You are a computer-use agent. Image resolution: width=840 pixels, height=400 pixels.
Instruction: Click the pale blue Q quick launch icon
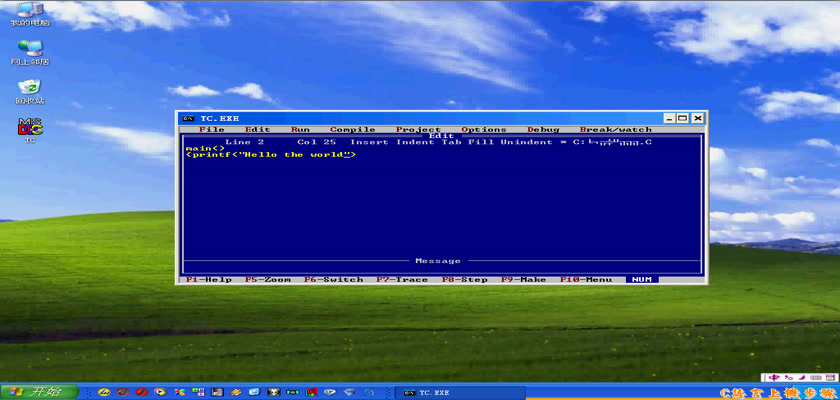point(369,393)
